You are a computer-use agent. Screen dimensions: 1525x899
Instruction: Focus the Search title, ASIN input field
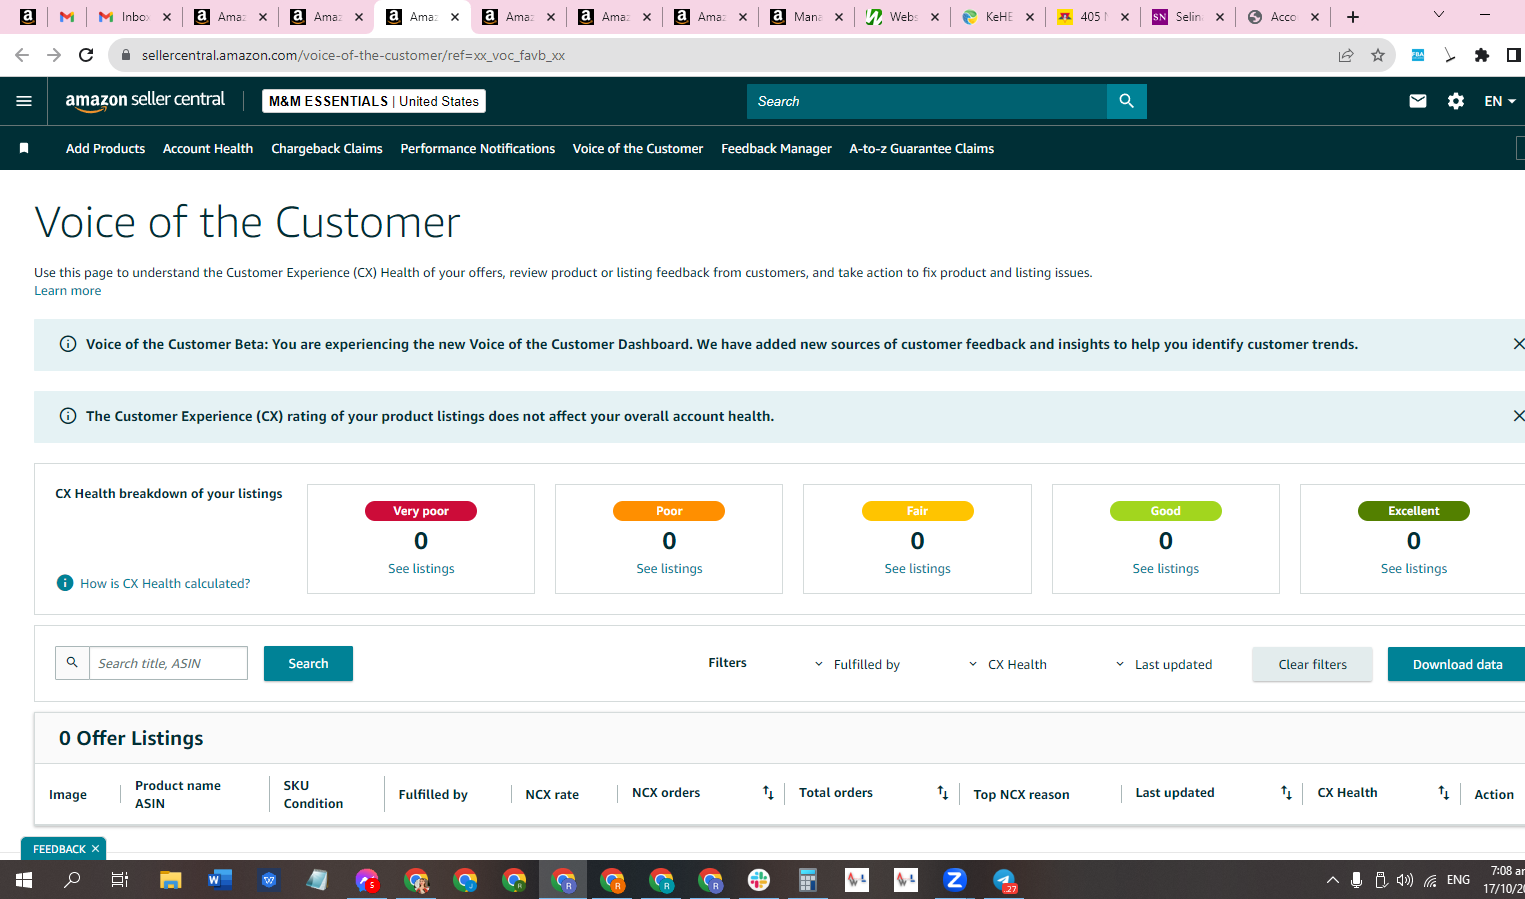(x=168, y=663)
